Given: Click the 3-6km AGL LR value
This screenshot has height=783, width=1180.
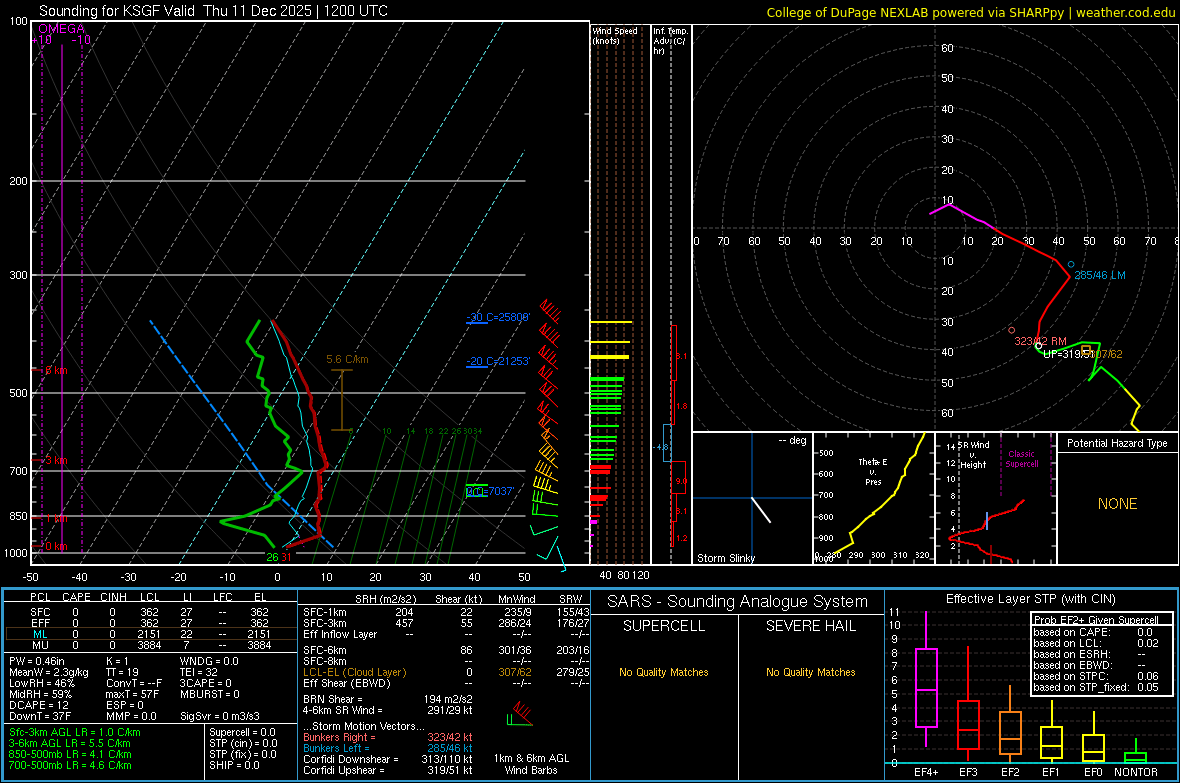Looking at the screenshot, I should 69,743.
